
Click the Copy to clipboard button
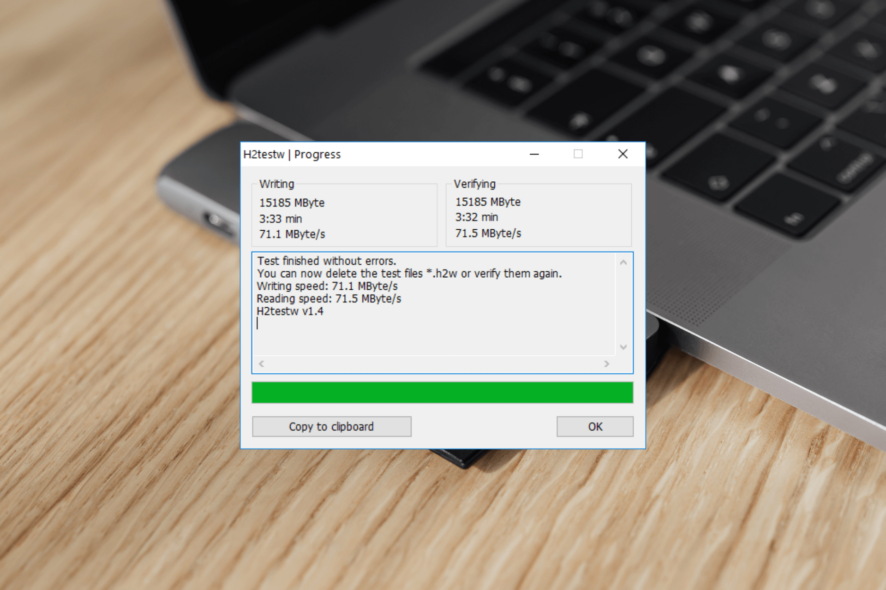coord(332,427)
